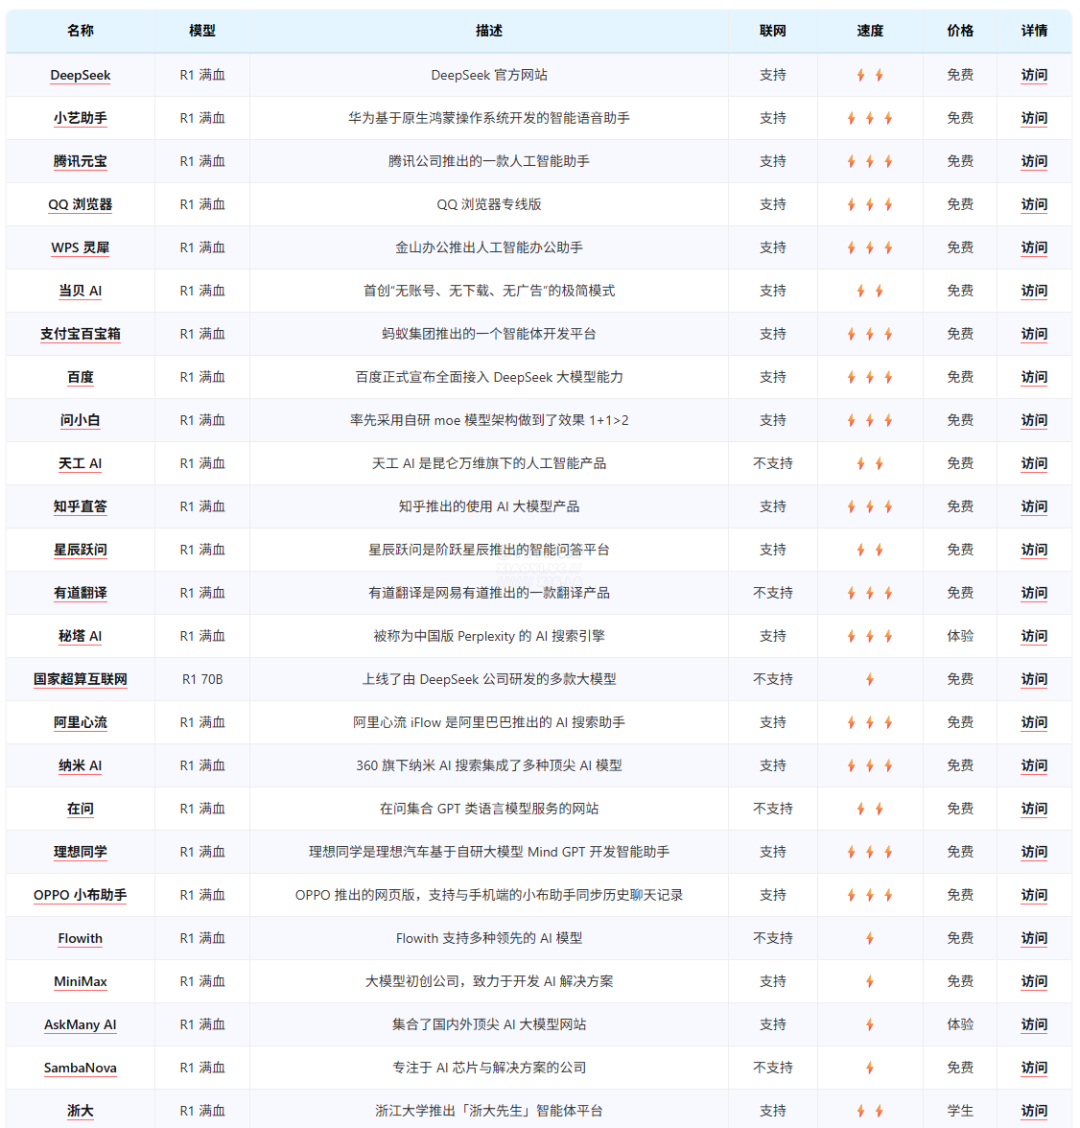Click 访问 in the 问小白 row
This screenshot has width=1080, height=1128.
1034,420
